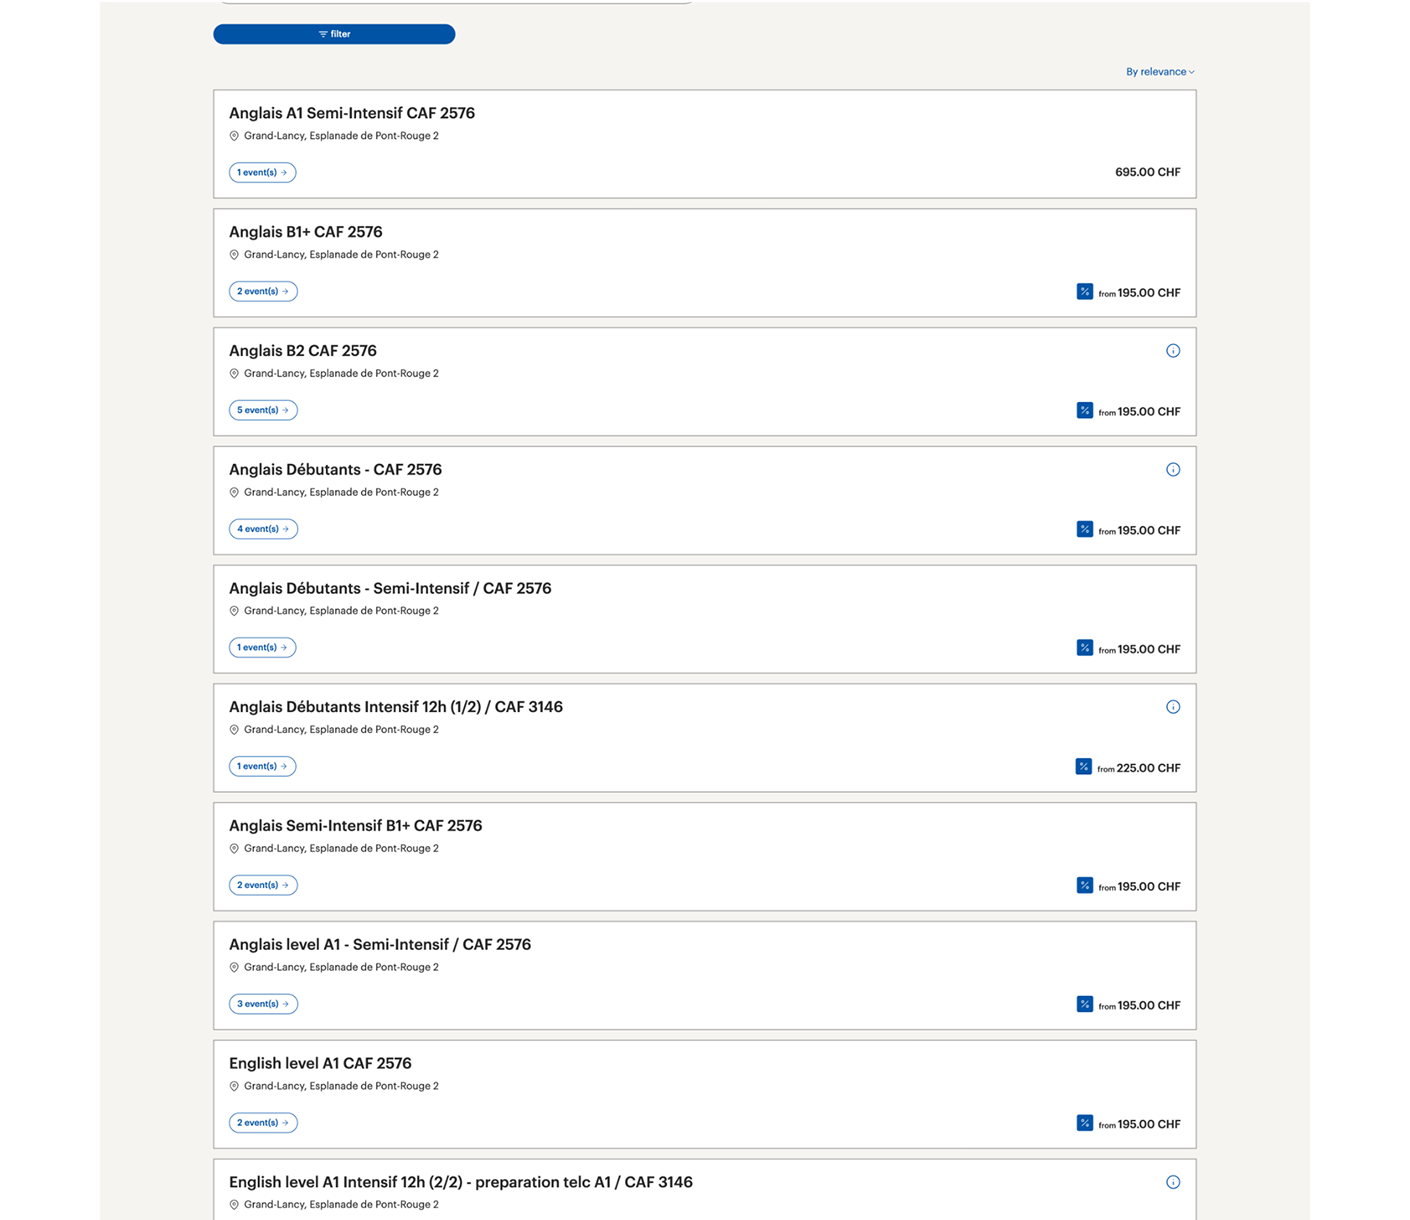Click discount icon on Anglais Débutants Intensif 12h

(x=1084, y=767)
